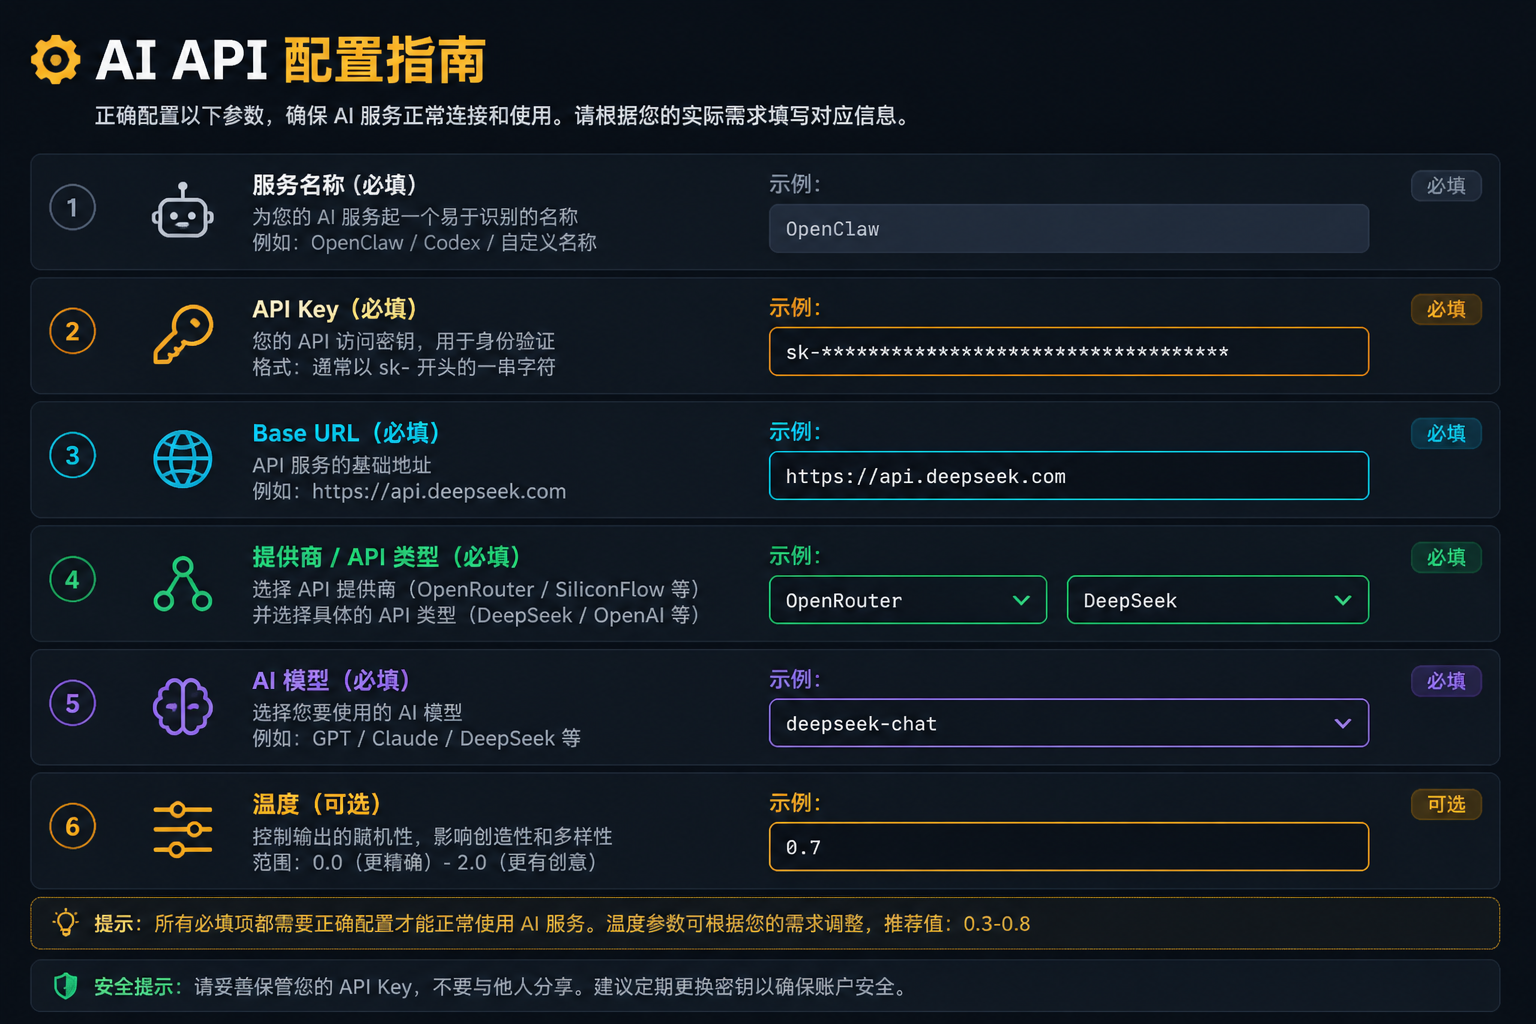Click text 您的 API 访问密钥，用于身份验证
Screen dimensions: 1536x1024
pyautogui.click(x=403, y=341)
